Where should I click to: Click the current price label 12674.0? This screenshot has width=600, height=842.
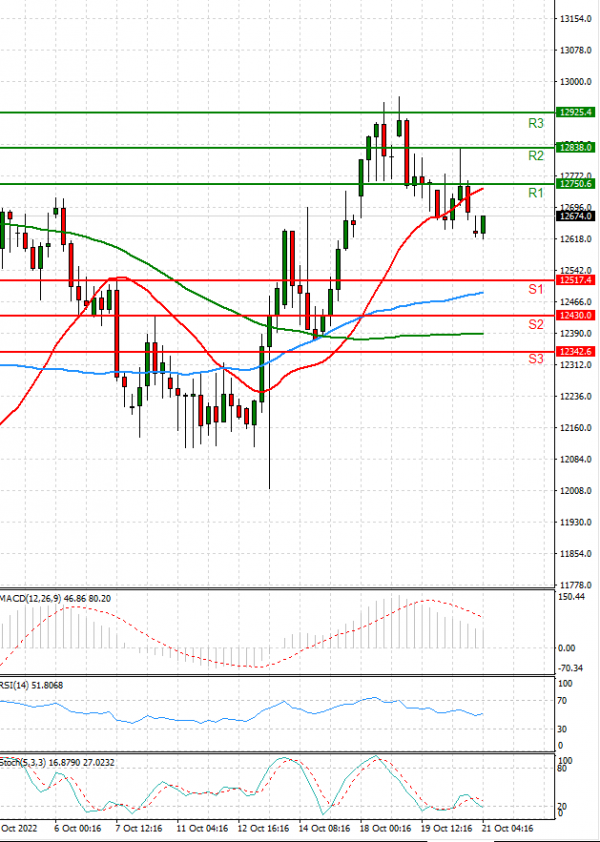pyautogui.click(x=576, y=216)
